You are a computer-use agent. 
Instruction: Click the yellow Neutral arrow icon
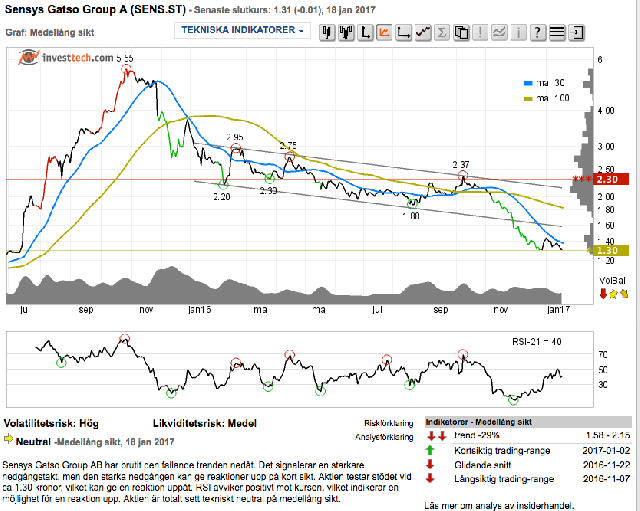pyautogui.click(x=8, y=439)
